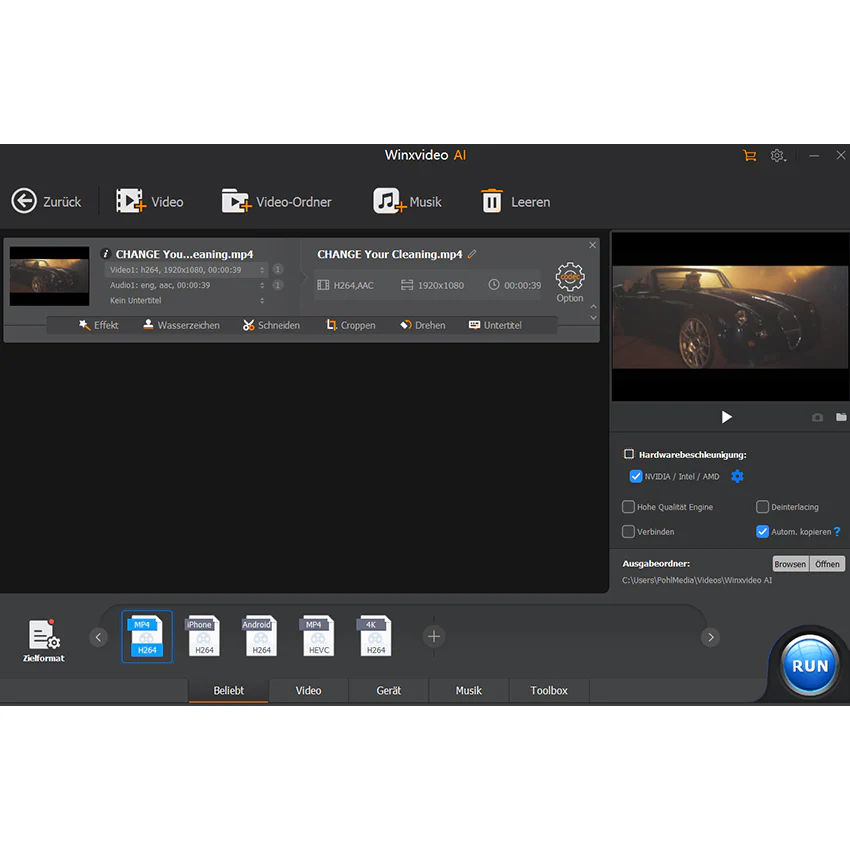
Task: Open hardware acceleration blue gear settings
Action: tap(737, 476)
